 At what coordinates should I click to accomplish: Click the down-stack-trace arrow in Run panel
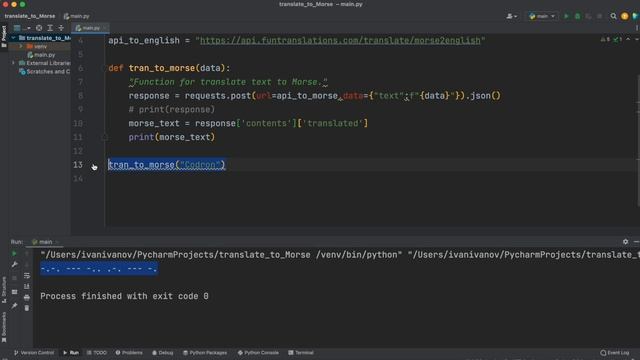point(27,265)
